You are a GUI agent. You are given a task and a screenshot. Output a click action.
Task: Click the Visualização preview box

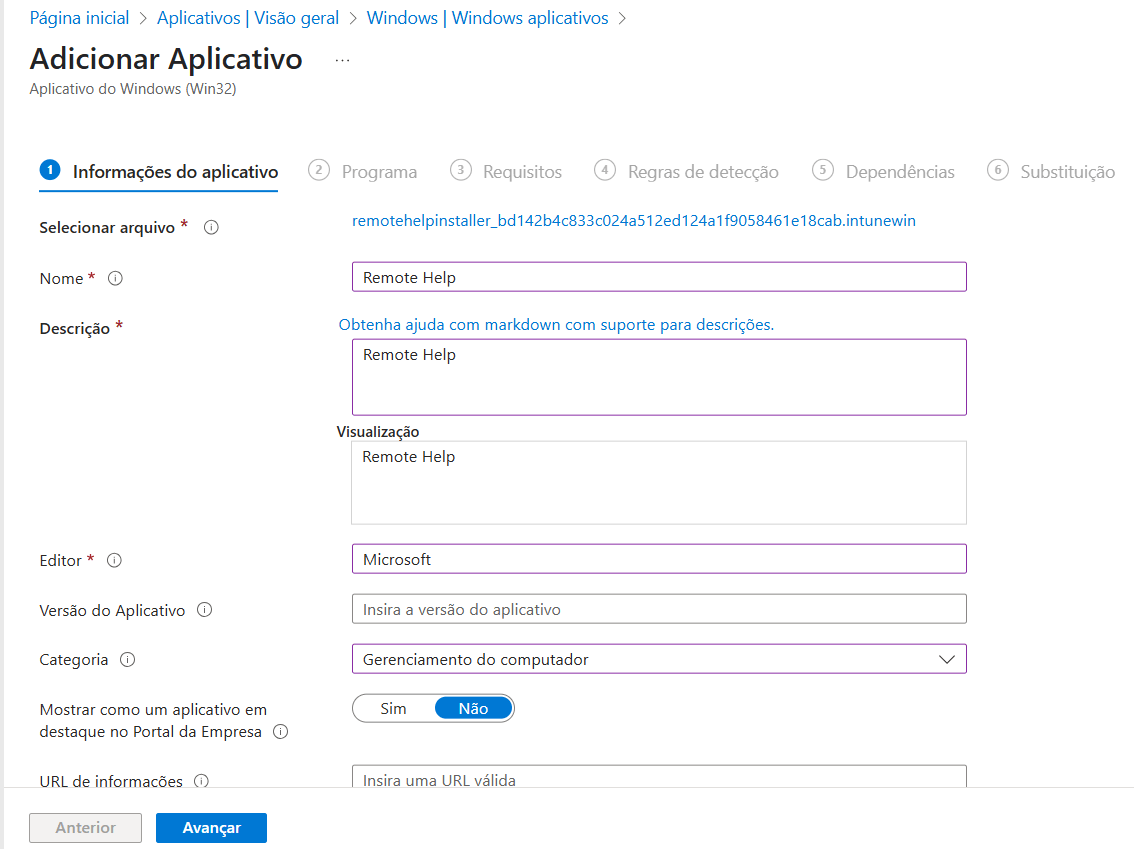tap(659, 483)
